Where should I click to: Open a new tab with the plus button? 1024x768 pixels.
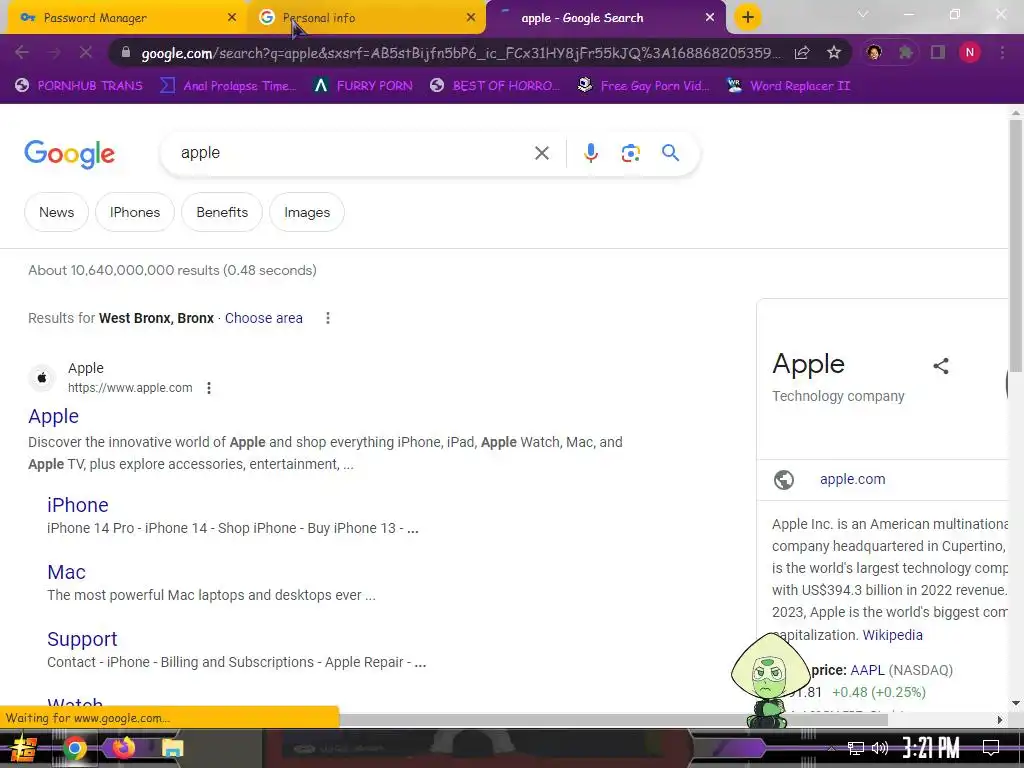[x=748, y=18]
